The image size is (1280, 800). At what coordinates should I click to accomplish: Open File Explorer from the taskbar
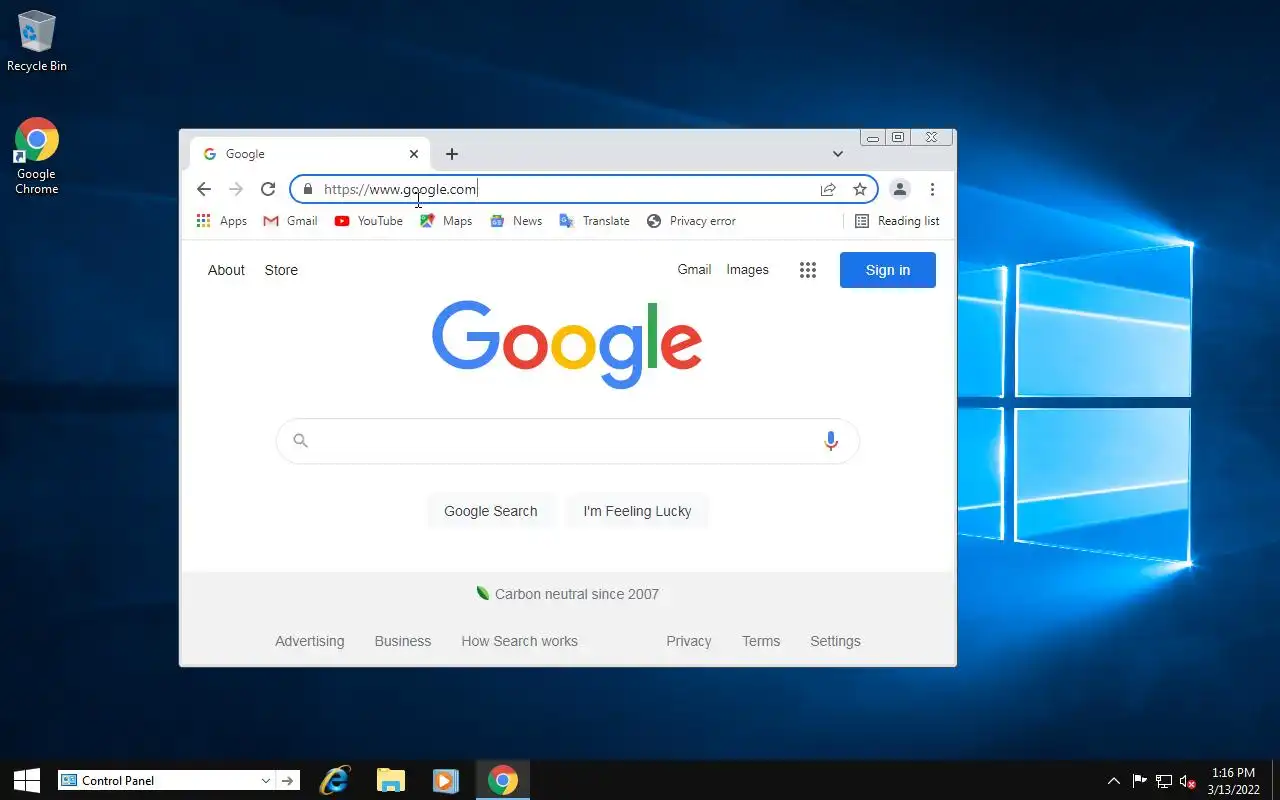(390, 780)
